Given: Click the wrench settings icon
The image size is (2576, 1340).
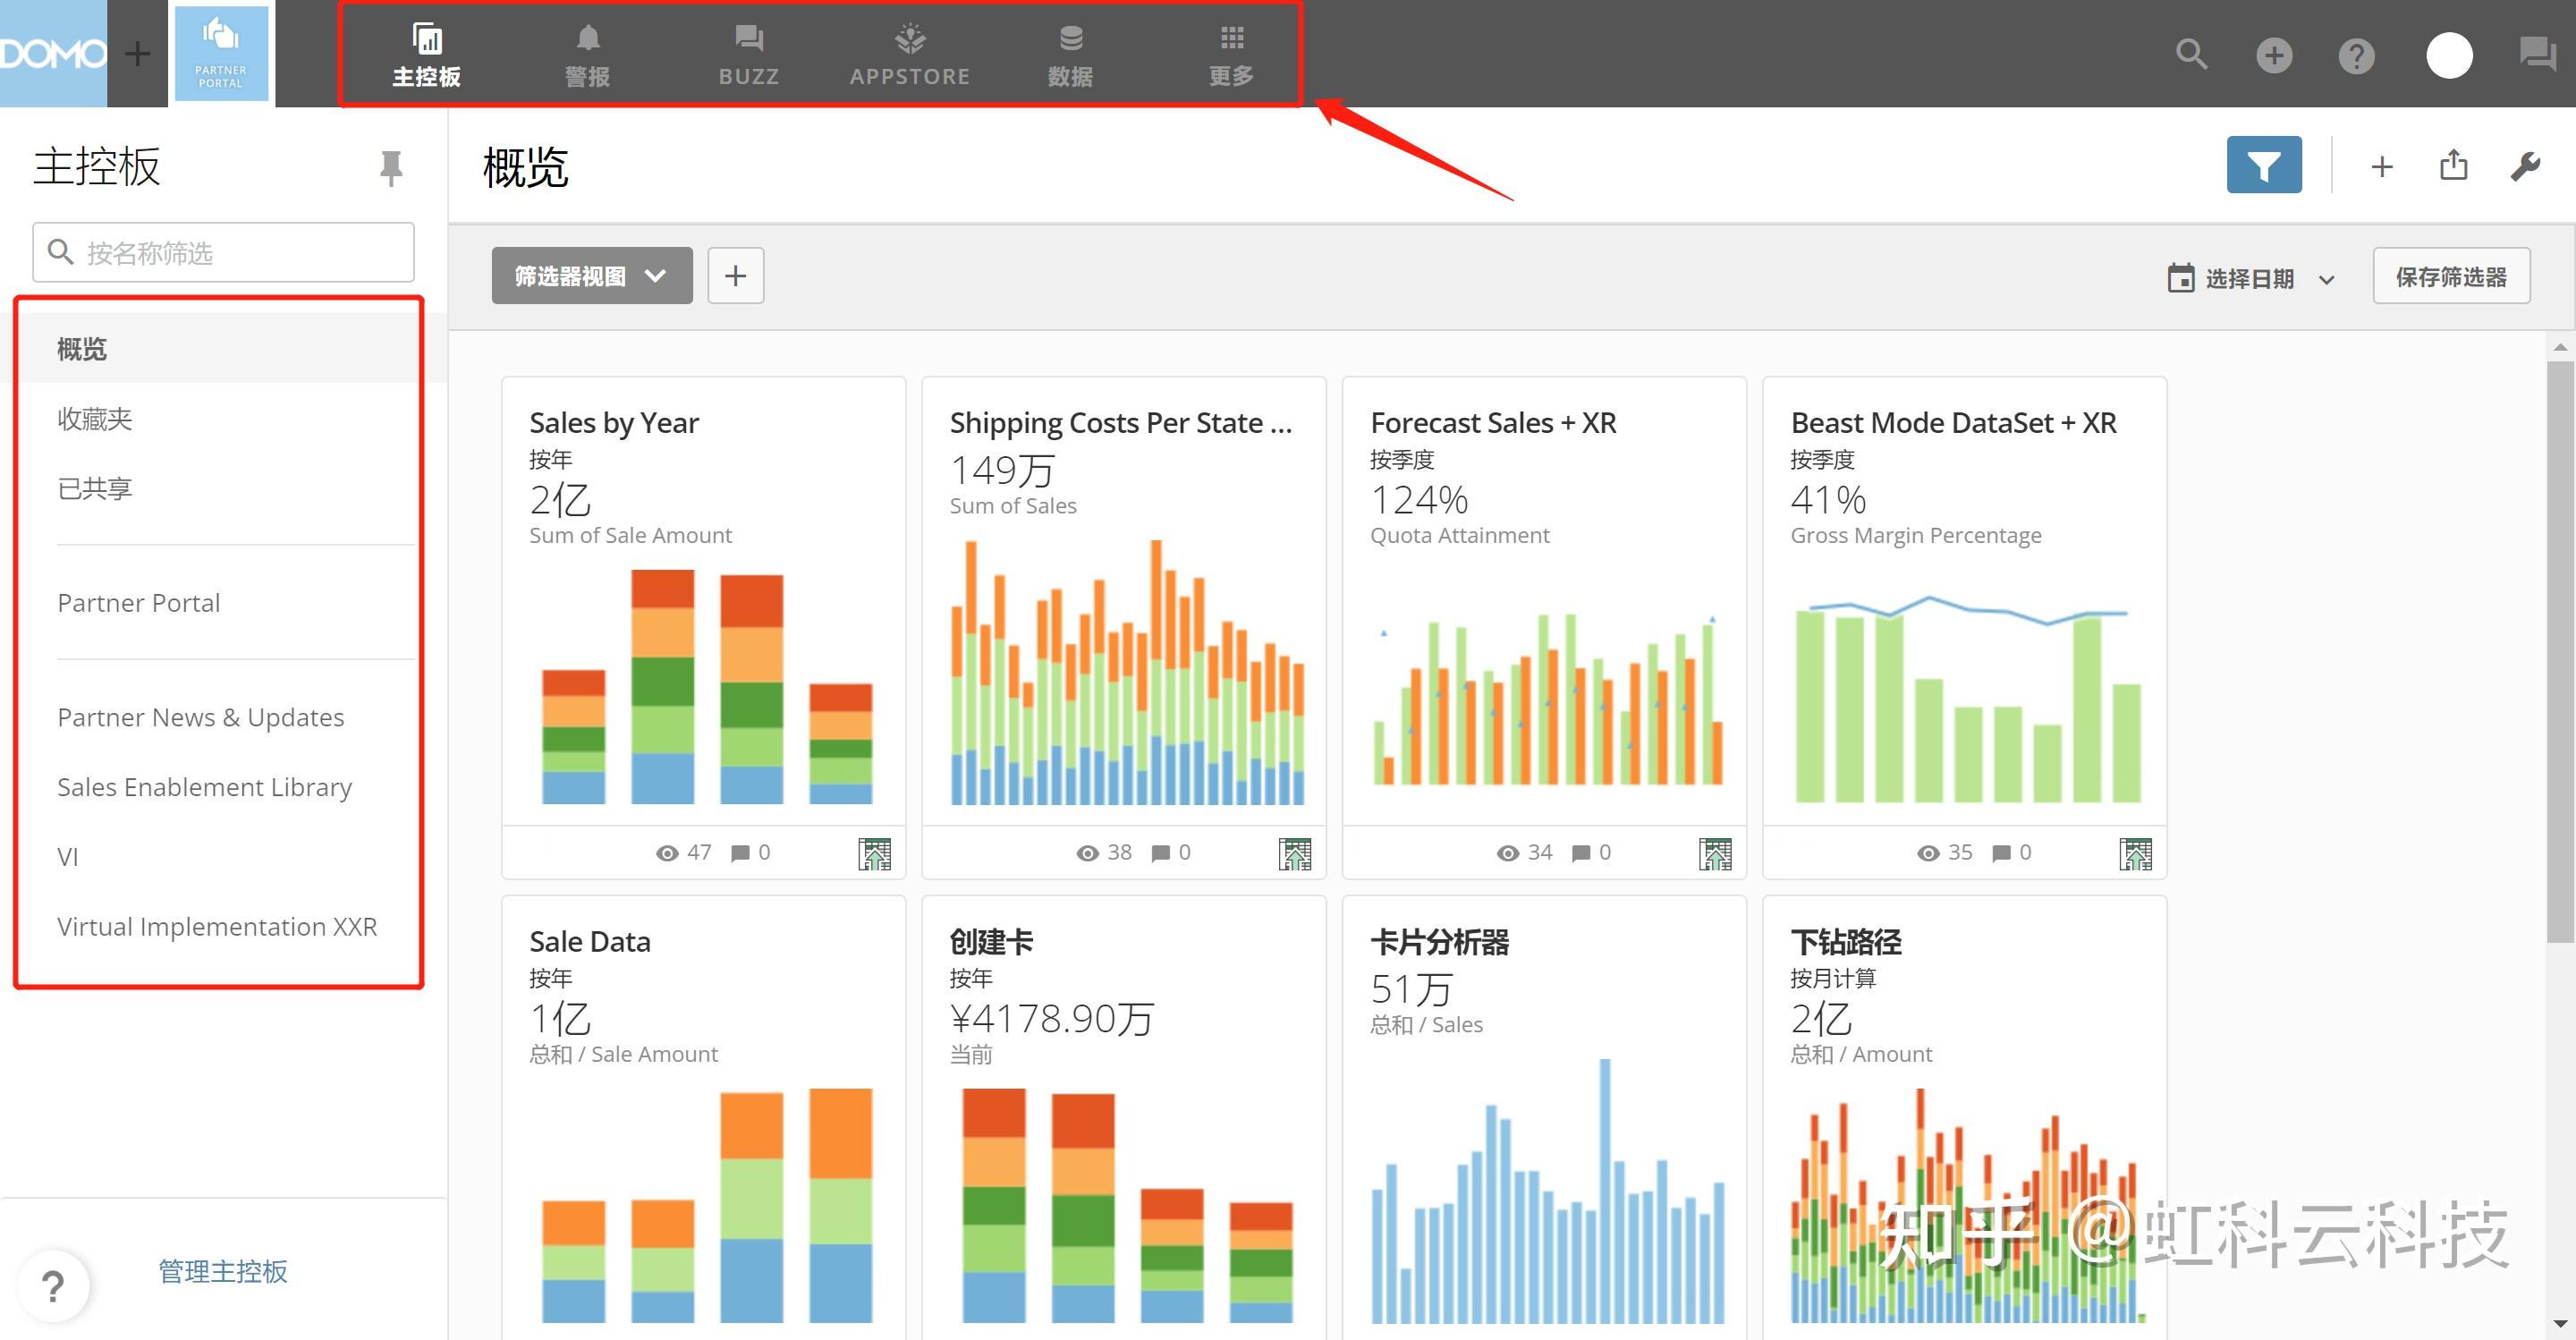Looking at the screenshot, I should [x=2525, y=166].
